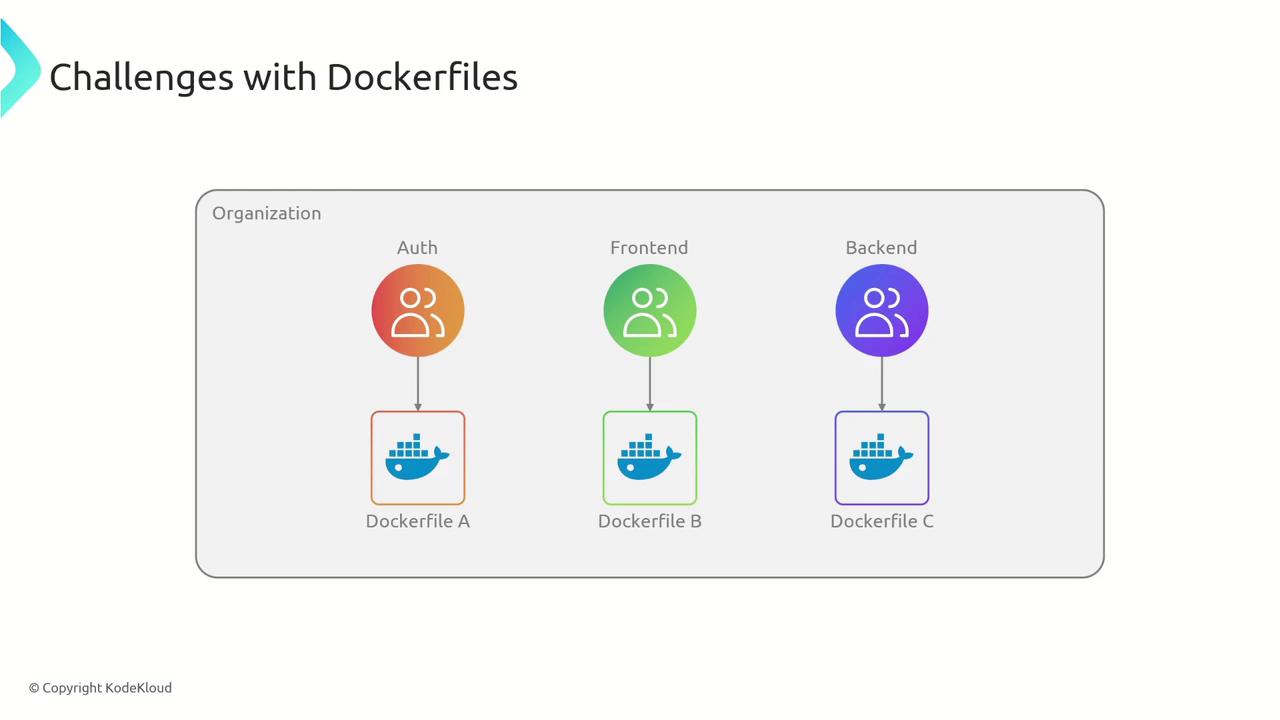Click the "Dockerfile B" caption
Viewport: 1280px width, 720px height.
coord(650,521)
